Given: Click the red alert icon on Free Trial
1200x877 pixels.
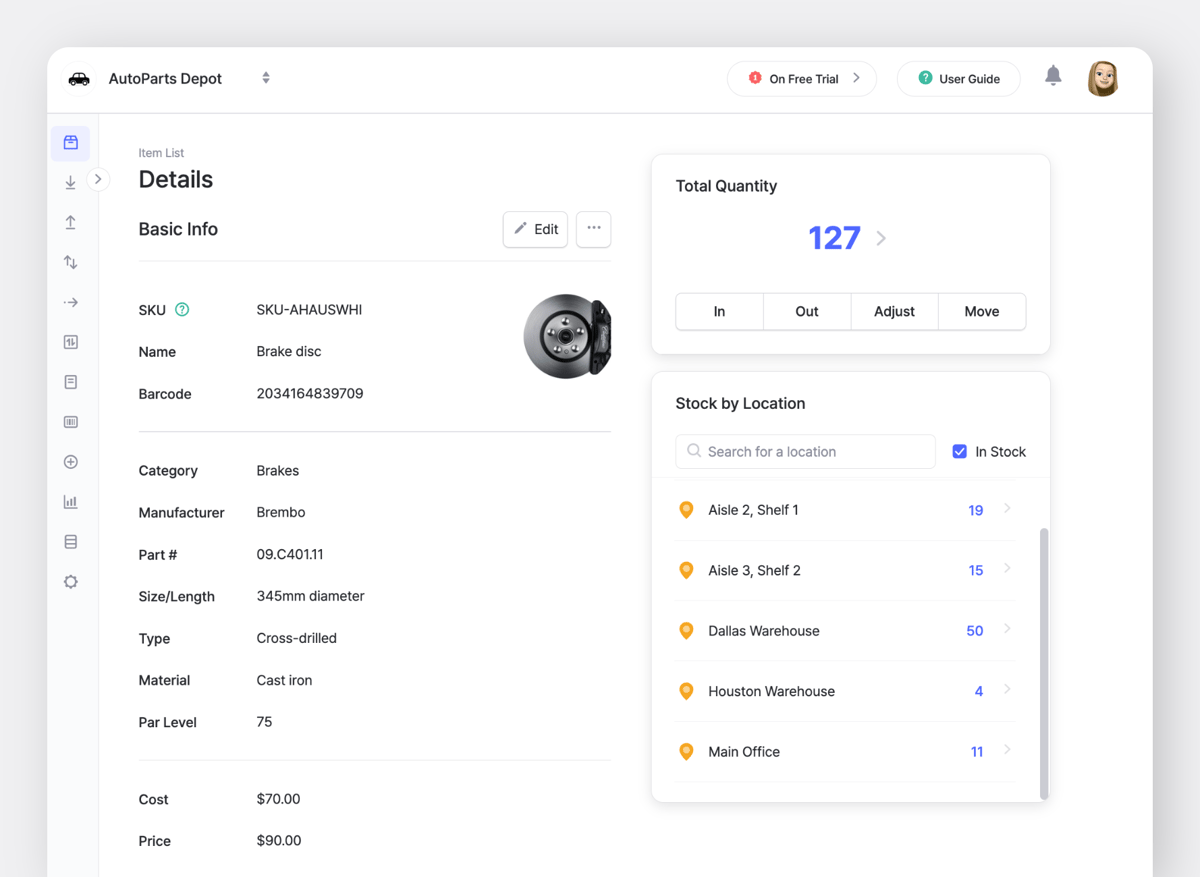Looking at the screenshot, I should (755, 78).
